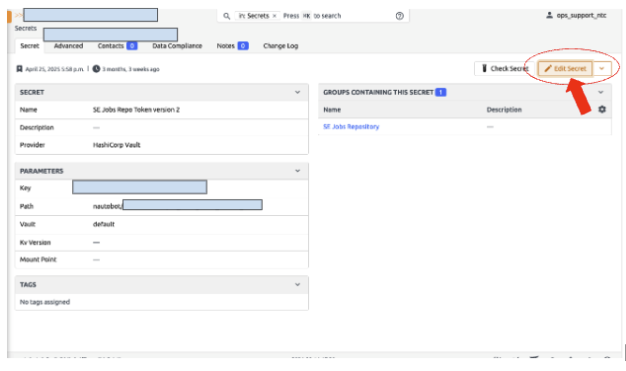Click the Description column header in groups table
The height and width of the screenshot is (371, 626).
tap(504, 110)
